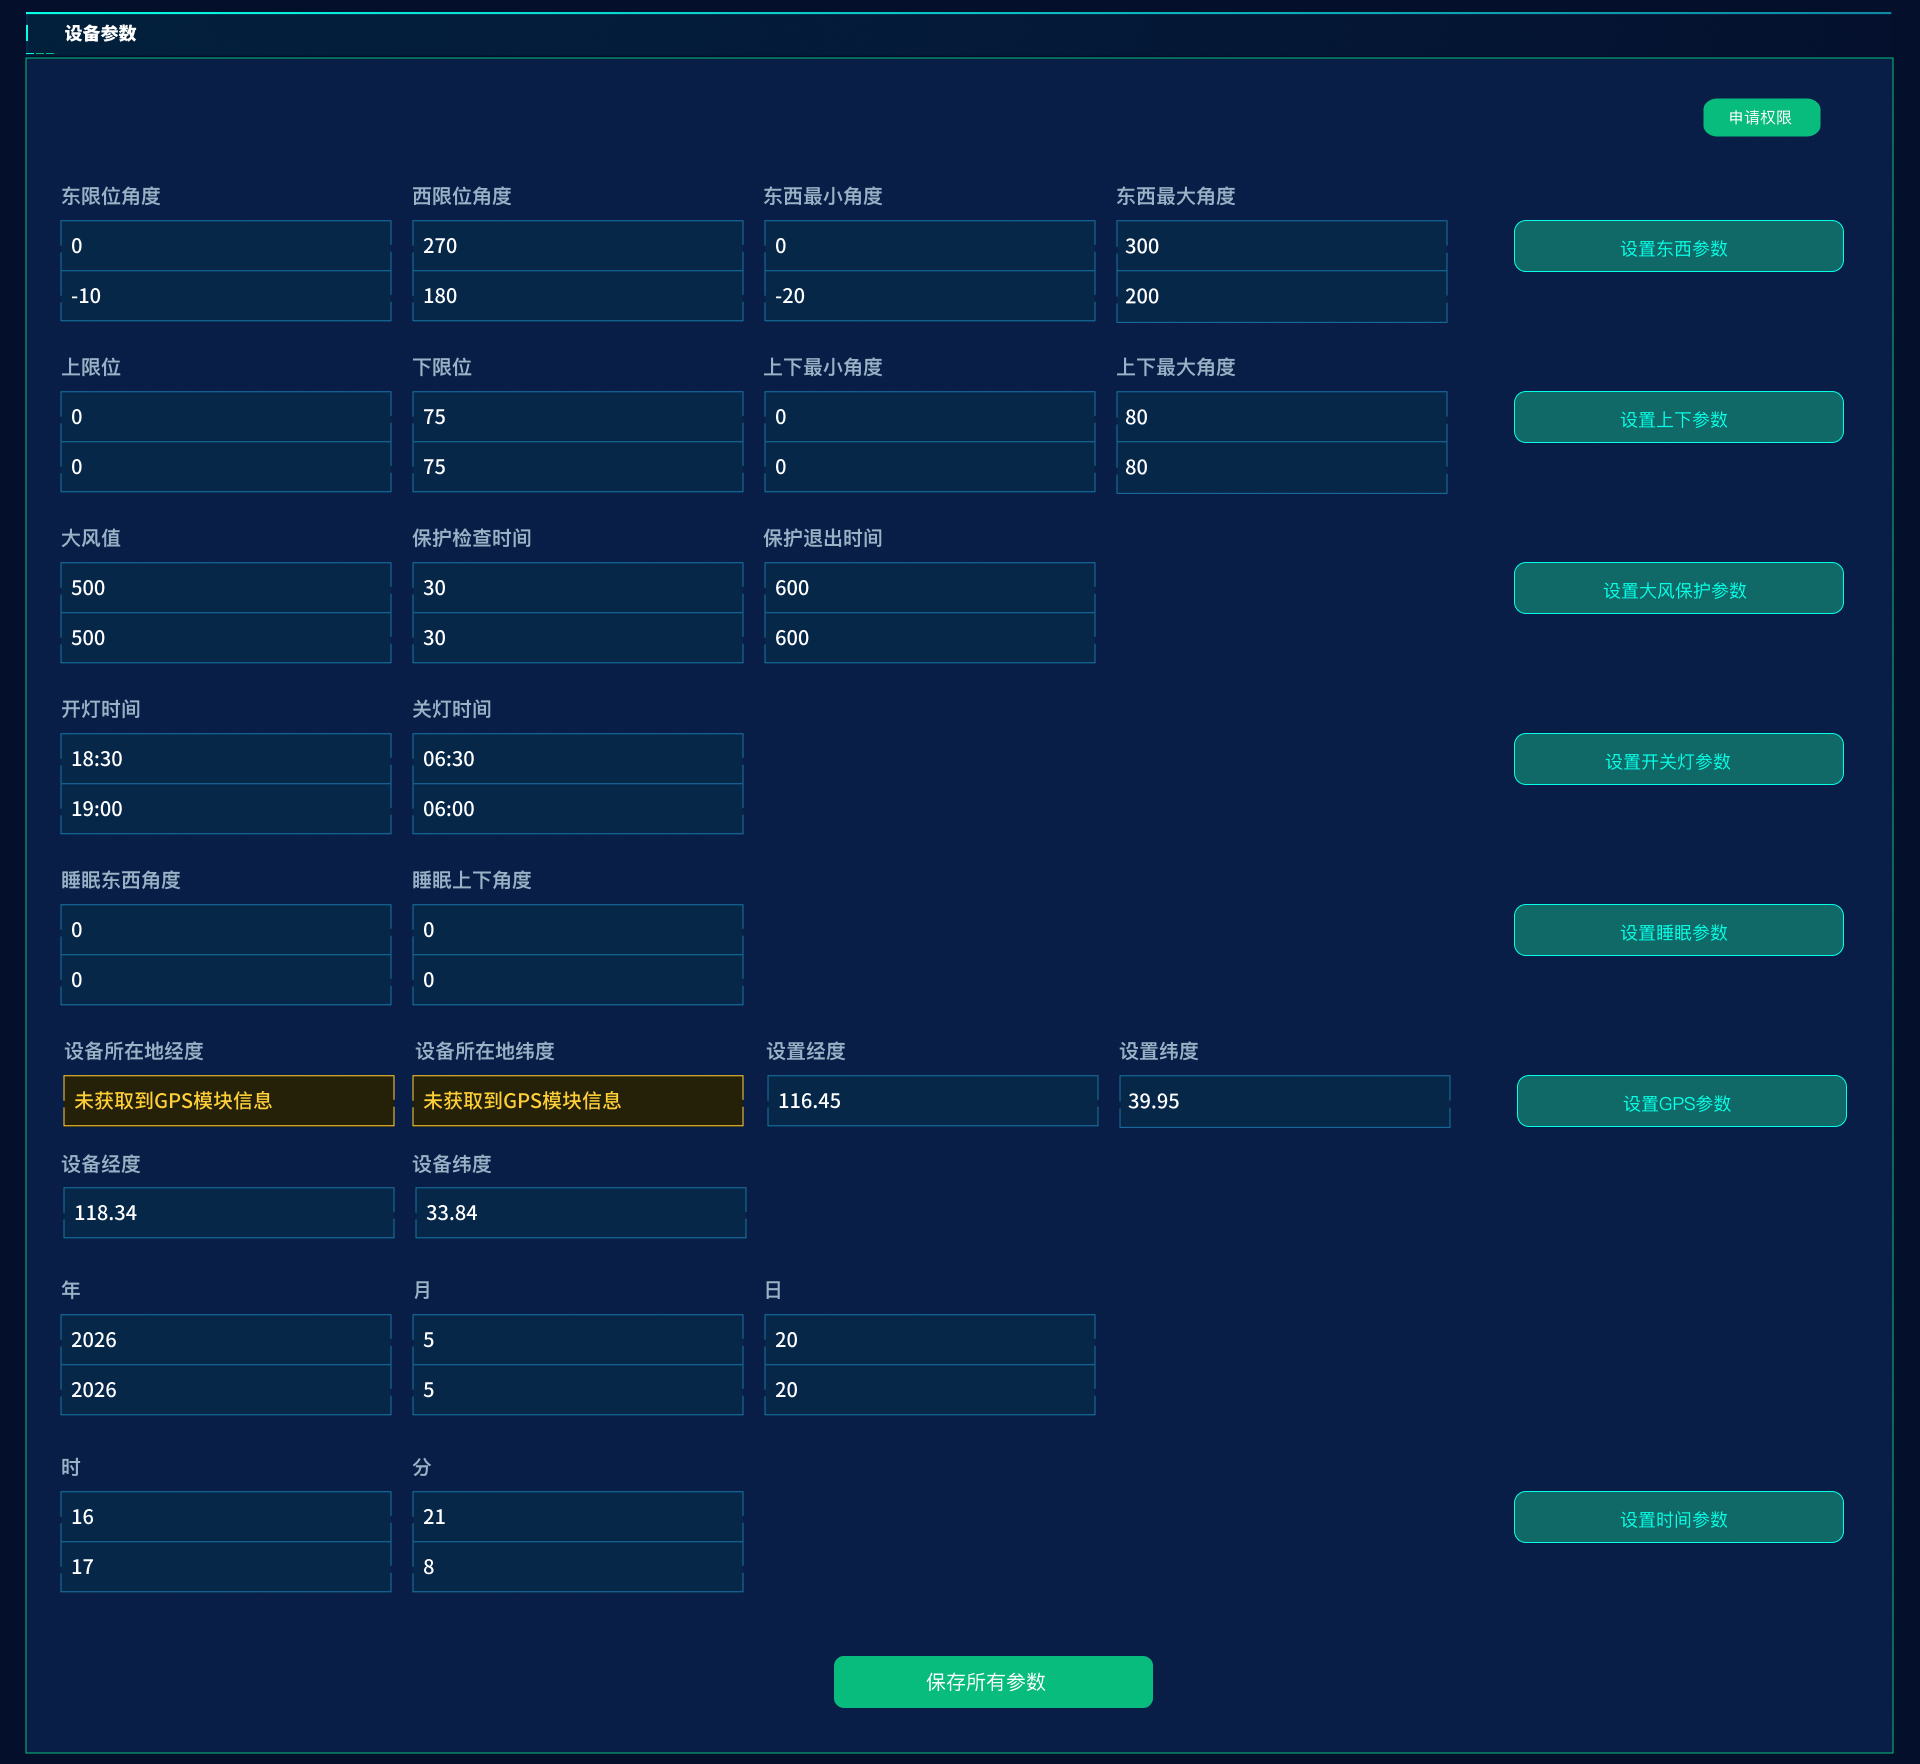Click the 设置大风保护参数 button
The image size is (1920, 1764).
point(1678,588)
